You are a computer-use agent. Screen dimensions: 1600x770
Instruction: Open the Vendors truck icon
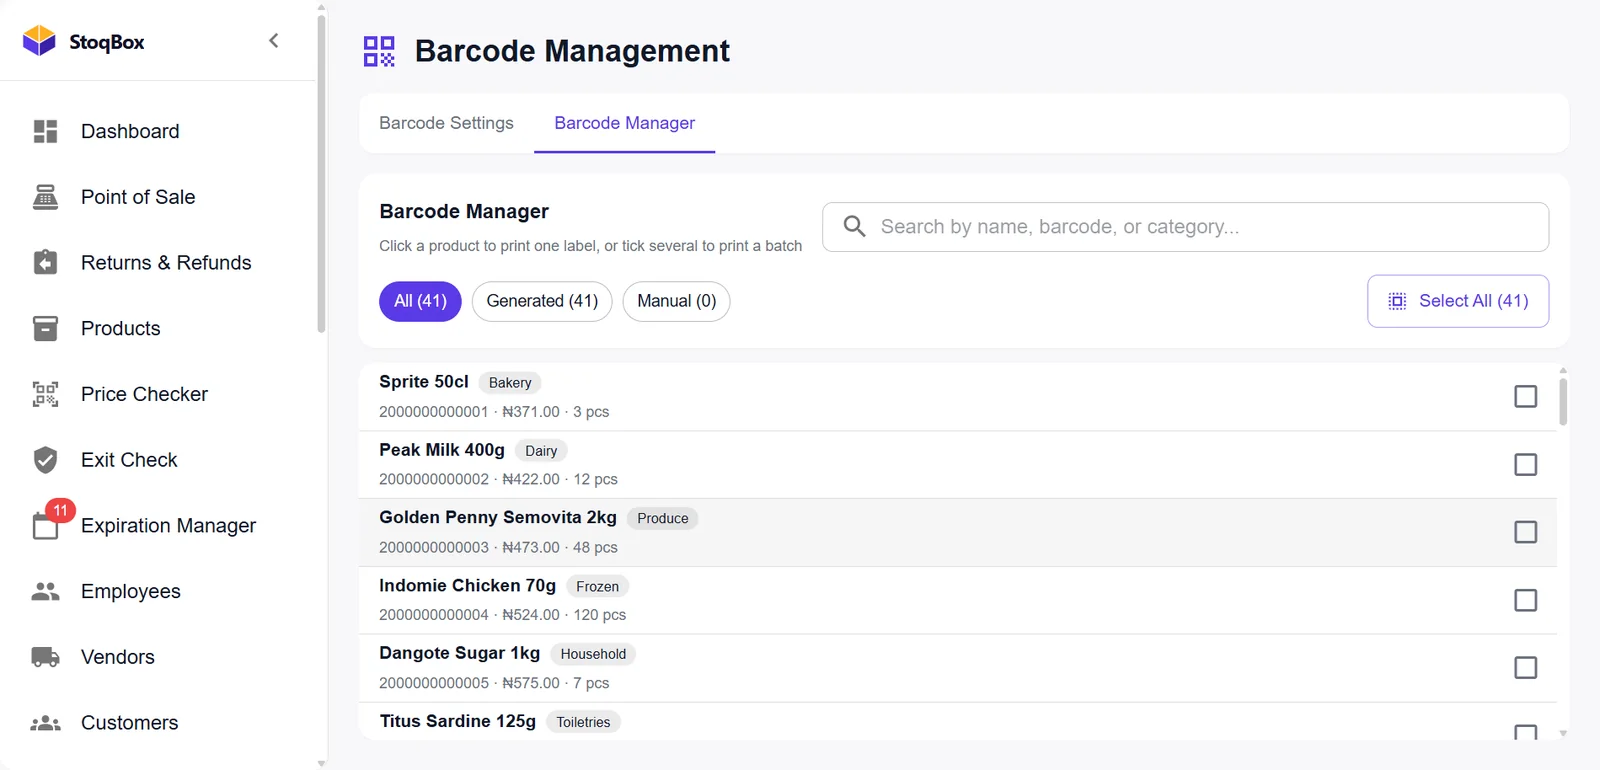coord(45,657)
